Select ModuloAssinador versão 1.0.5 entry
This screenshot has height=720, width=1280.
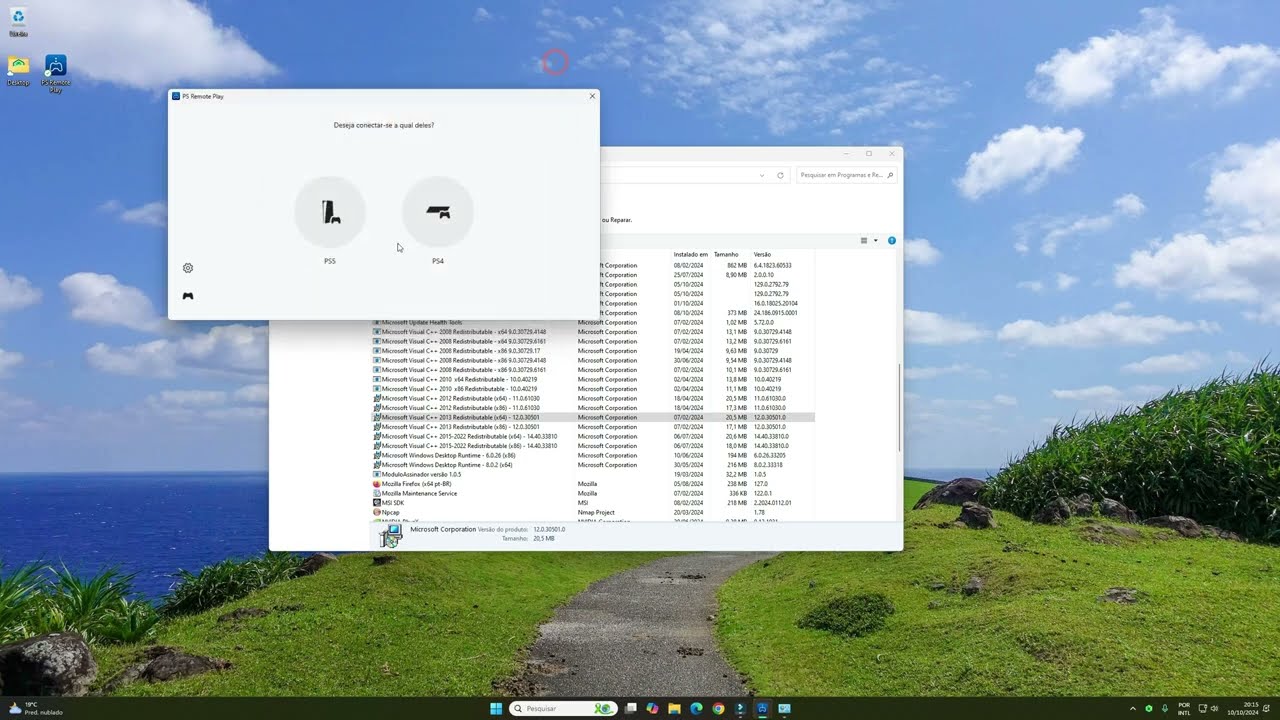tap(593, 474)
